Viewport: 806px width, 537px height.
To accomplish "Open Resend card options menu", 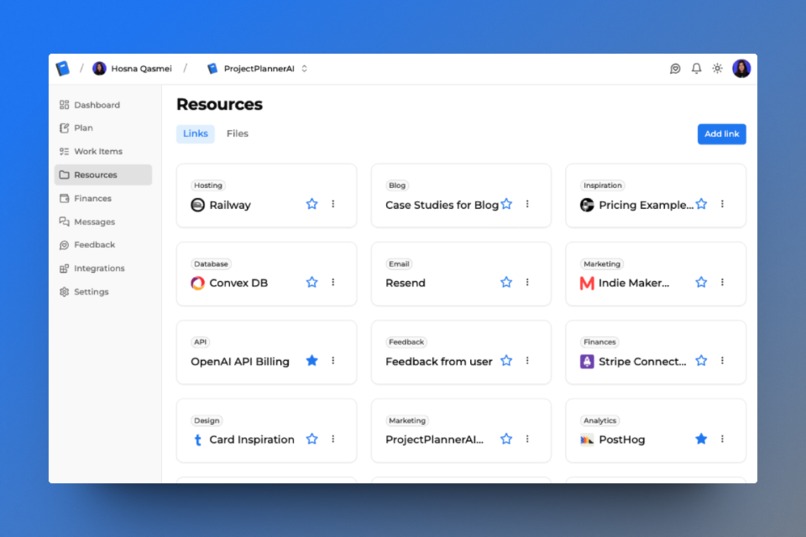I will (527, 282).
